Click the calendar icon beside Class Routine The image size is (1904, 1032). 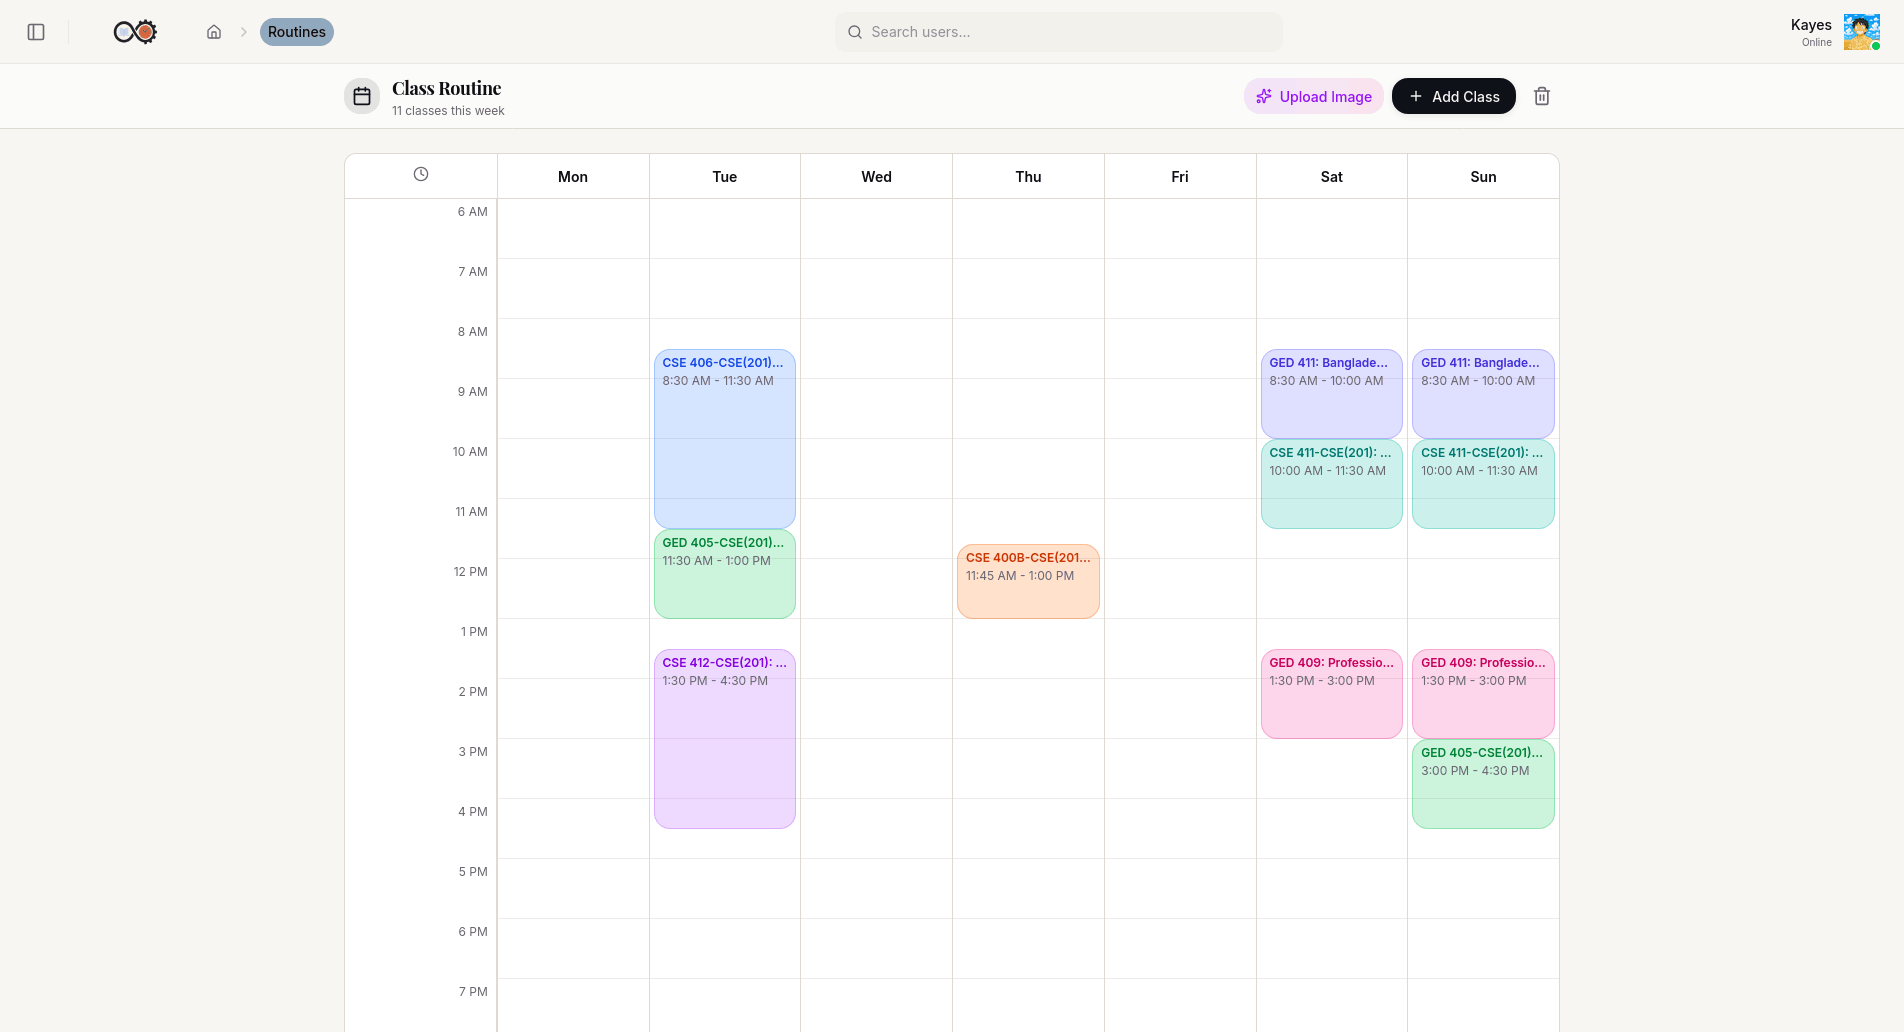click(x=362, y=97)
